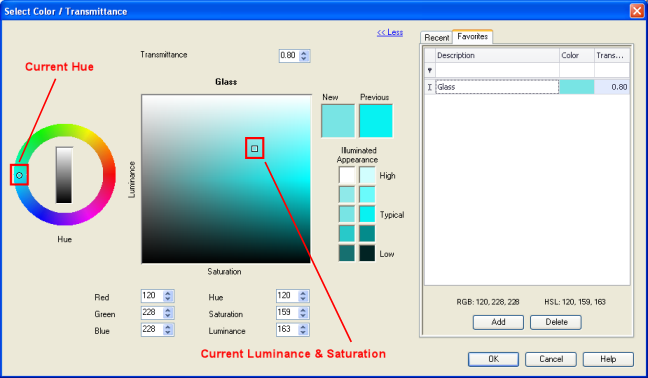
Task: Switch to the Recent tab
Action: pos(436,38)
